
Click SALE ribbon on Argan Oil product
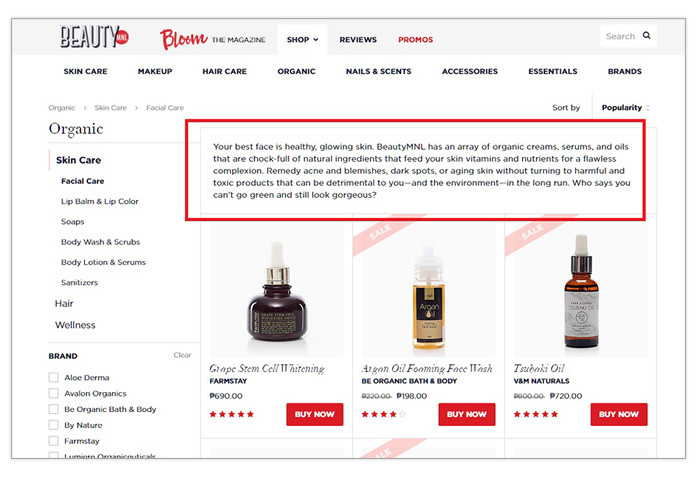pyautogui.click(x=383, y=233)
